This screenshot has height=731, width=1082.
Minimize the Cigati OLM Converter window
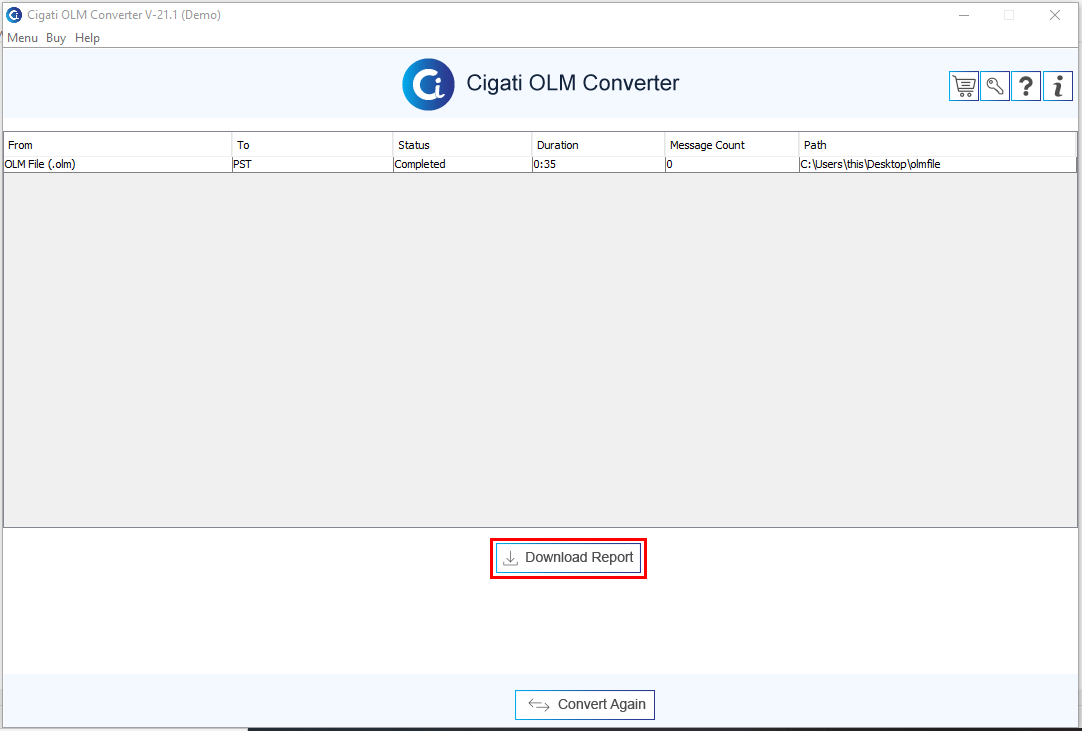964,15
